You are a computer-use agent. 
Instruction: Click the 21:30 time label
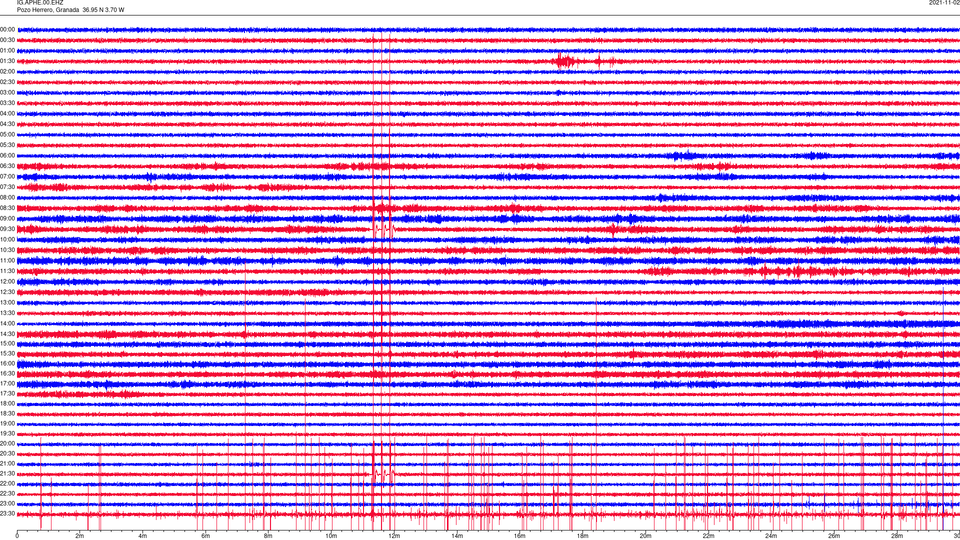pos(8,474)
